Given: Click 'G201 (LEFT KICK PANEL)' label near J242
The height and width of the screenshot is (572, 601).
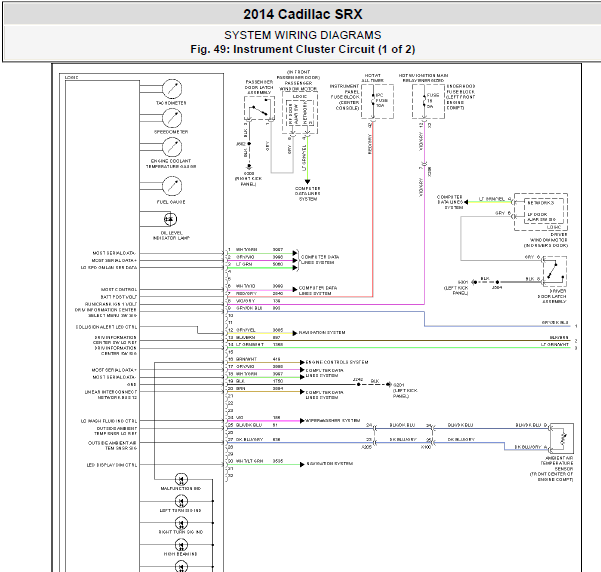Looking at the screenshot, I should [405, 391].
